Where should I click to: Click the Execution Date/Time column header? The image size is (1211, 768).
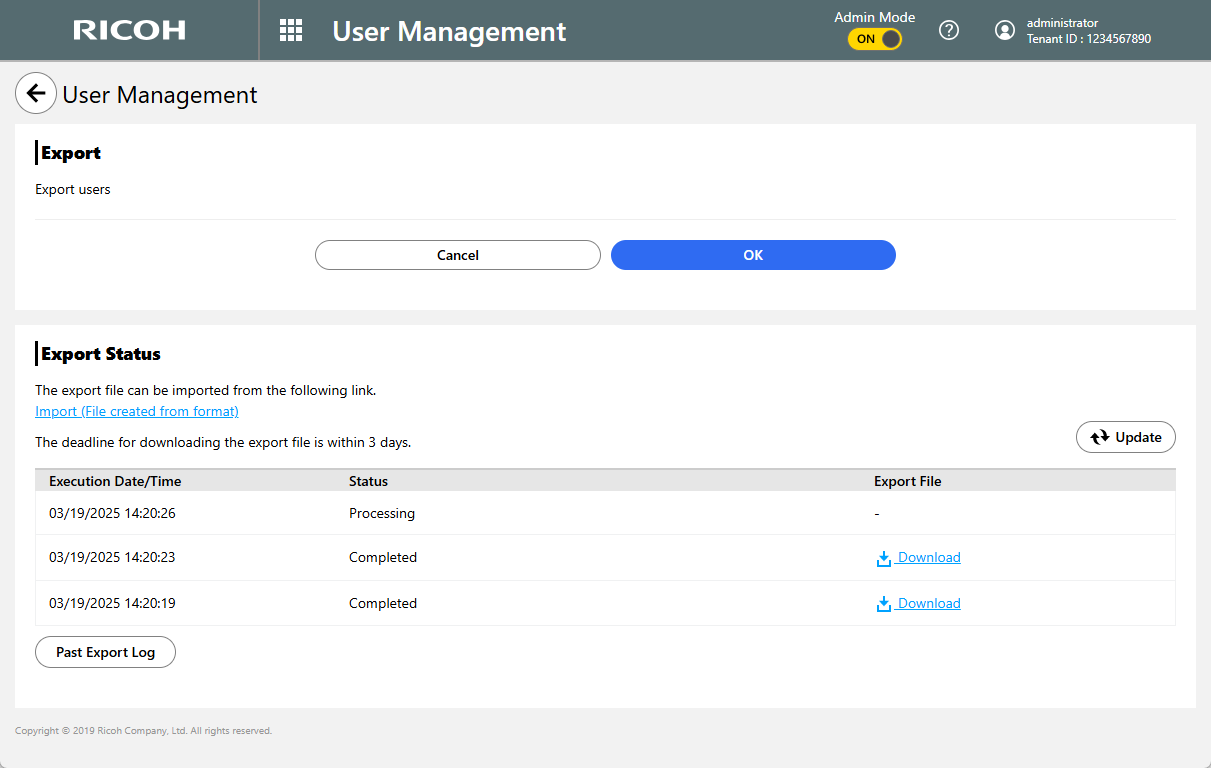point(115,481)
